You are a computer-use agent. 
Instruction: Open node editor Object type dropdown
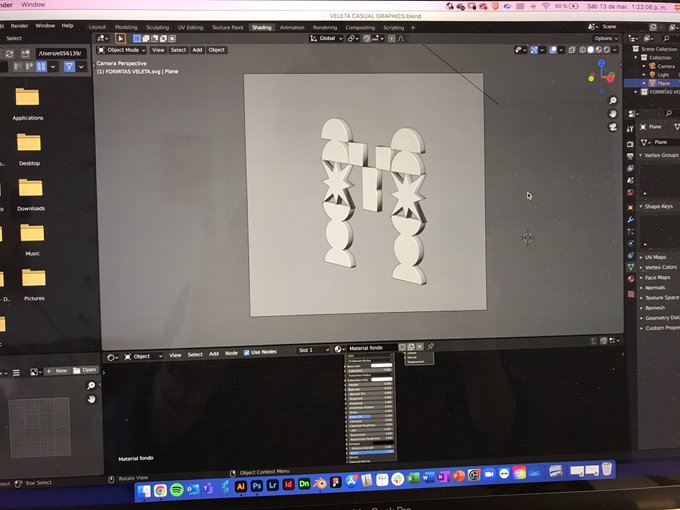tap(143, 356)
